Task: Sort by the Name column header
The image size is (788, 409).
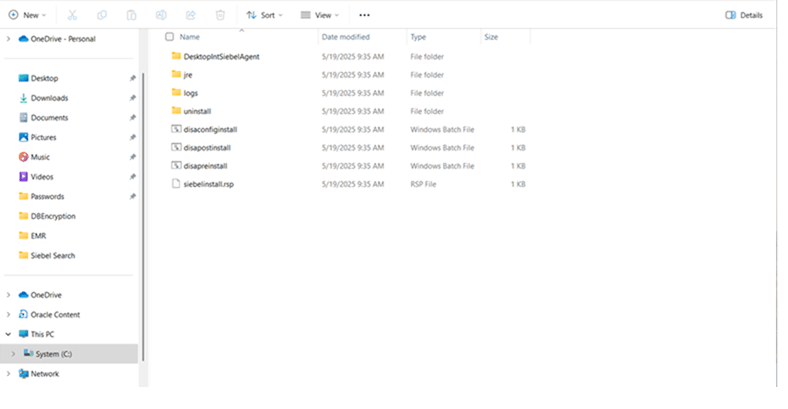Action: coord(189,37)
